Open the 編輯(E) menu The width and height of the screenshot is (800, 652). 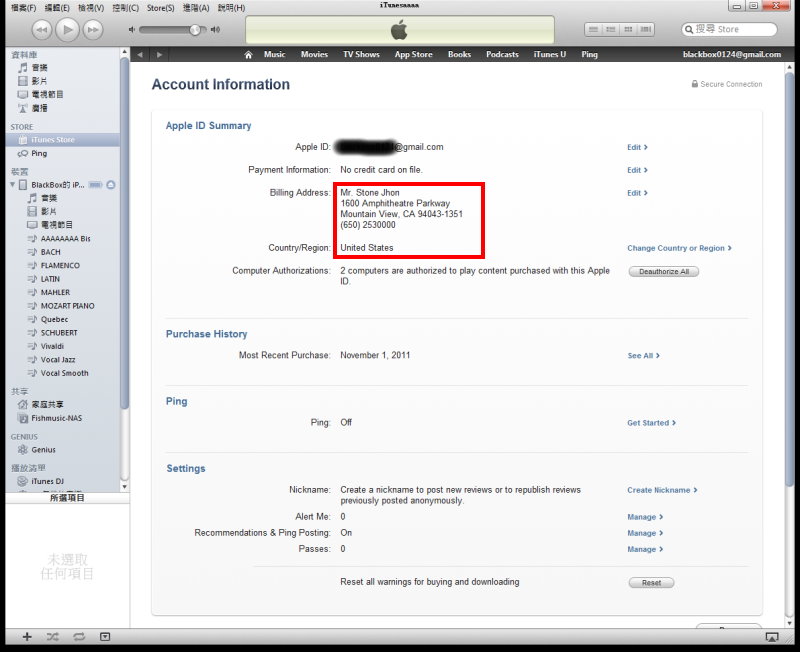coord(57,8)
